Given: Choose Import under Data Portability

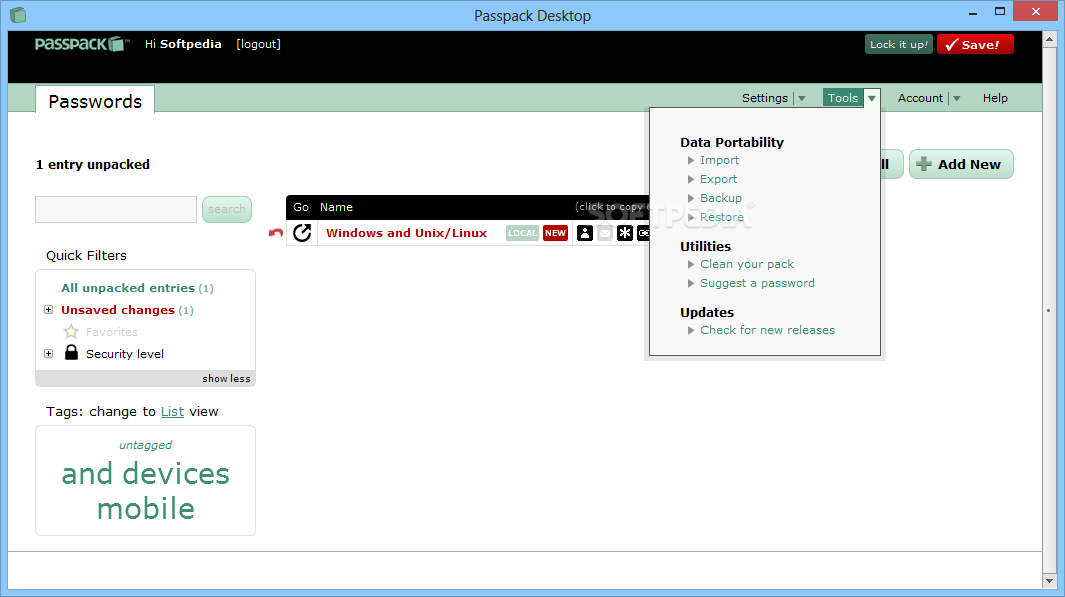Looking at the screenshot, I should [x=719, y=160].
